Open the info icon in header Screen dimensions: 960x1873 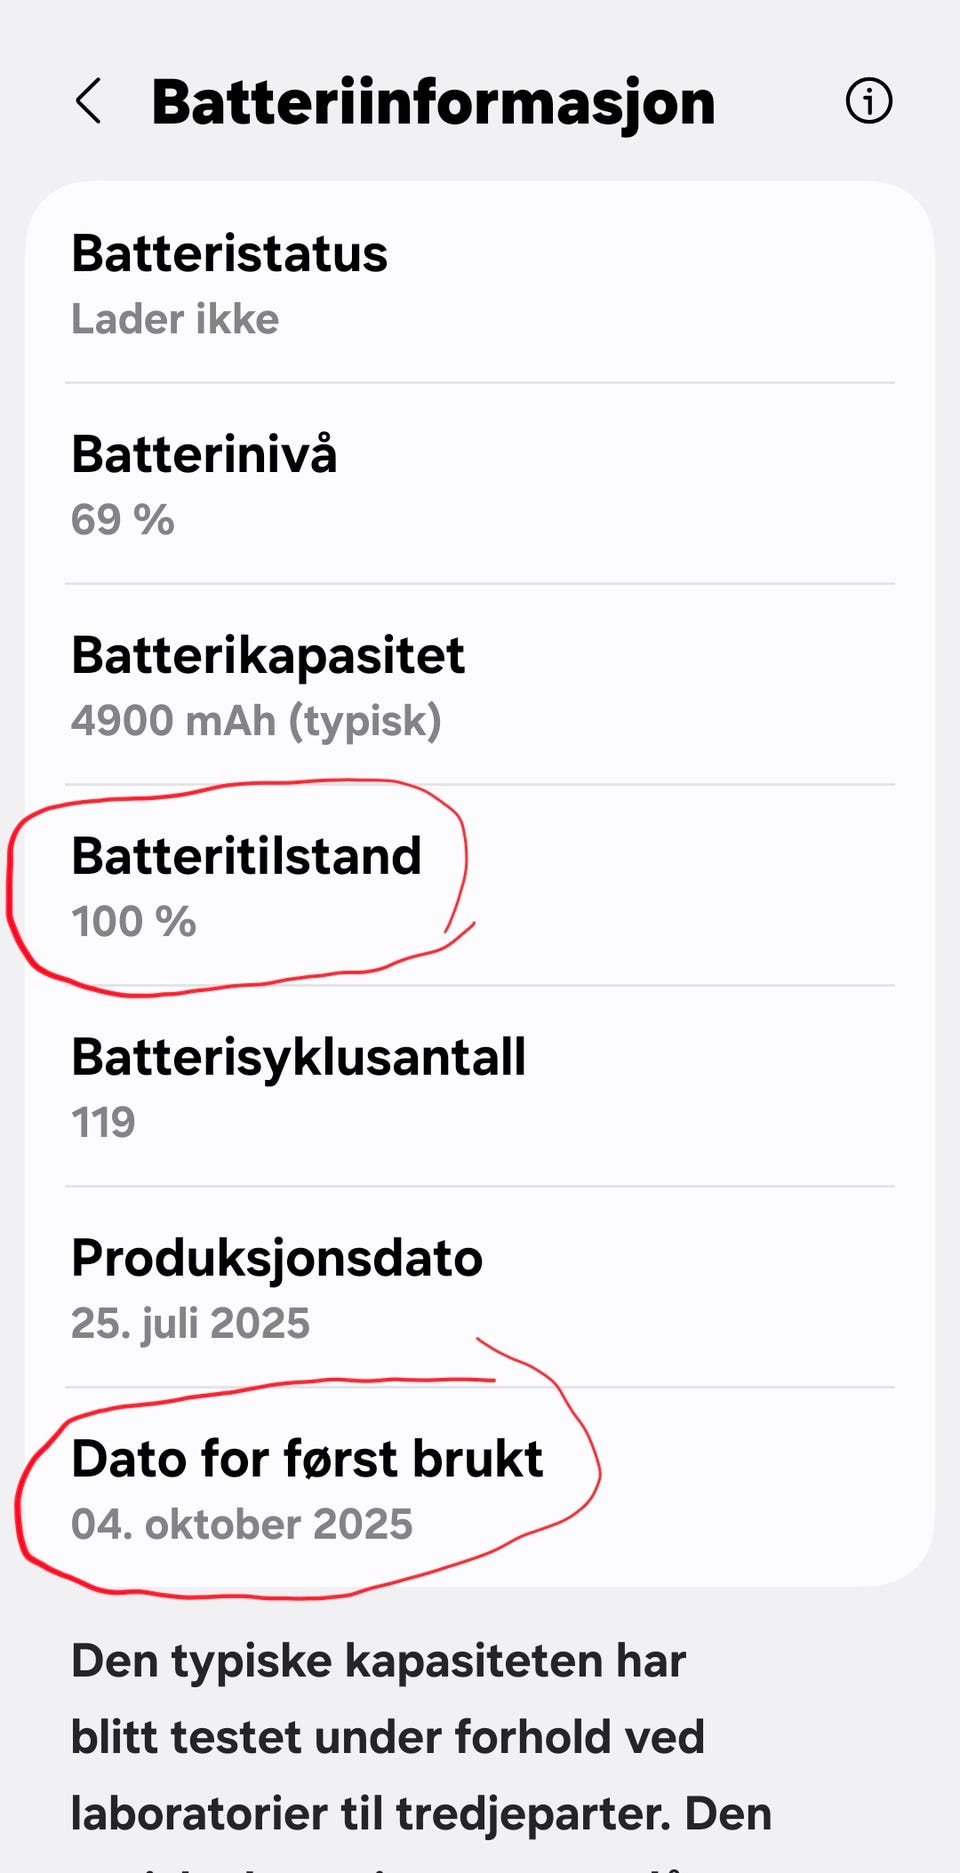(x=869, y=101)
